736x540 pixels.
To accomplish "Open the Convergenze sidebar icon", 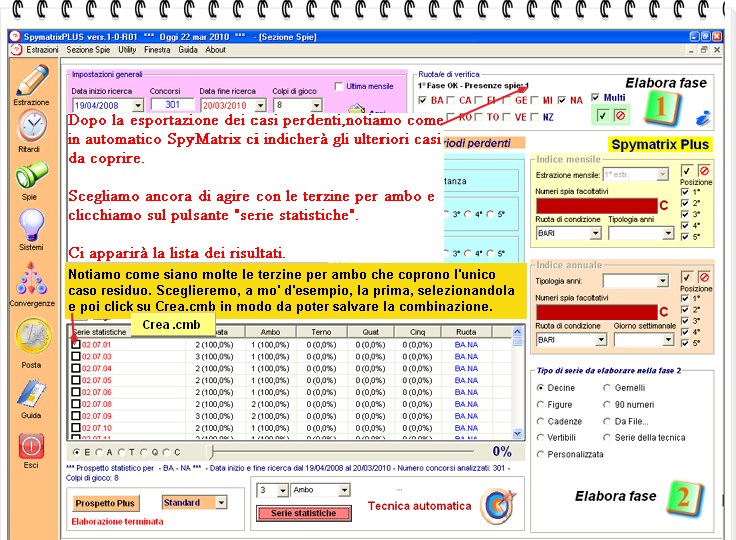I will [x=31, y=279].
